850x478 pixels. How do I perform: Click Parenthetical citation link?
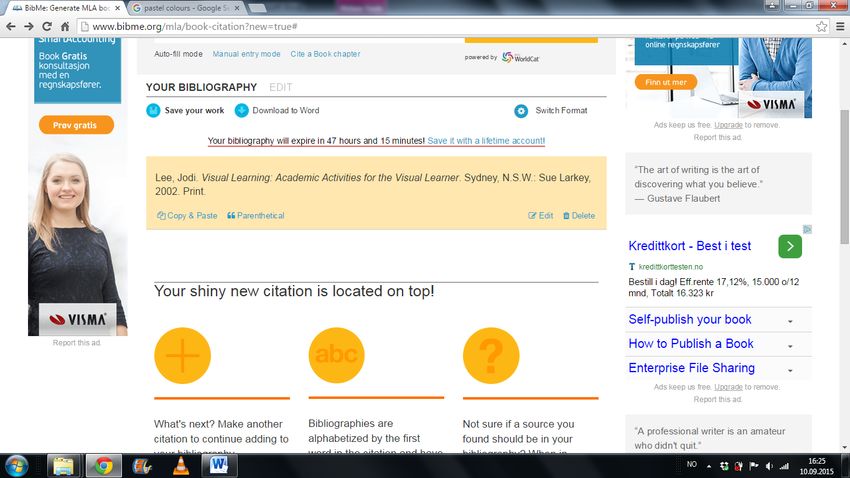point(256,216)
